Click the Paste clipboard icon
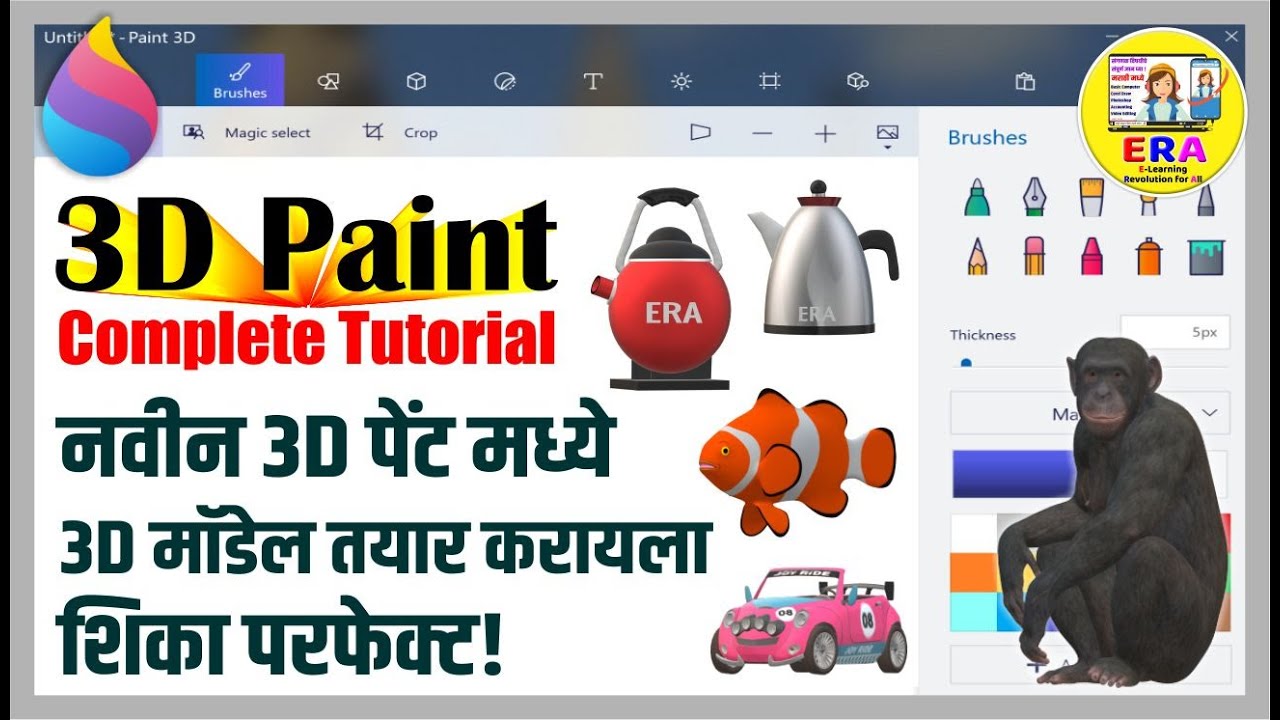This screenshot has height=720, width=1280. [1025, 82]
